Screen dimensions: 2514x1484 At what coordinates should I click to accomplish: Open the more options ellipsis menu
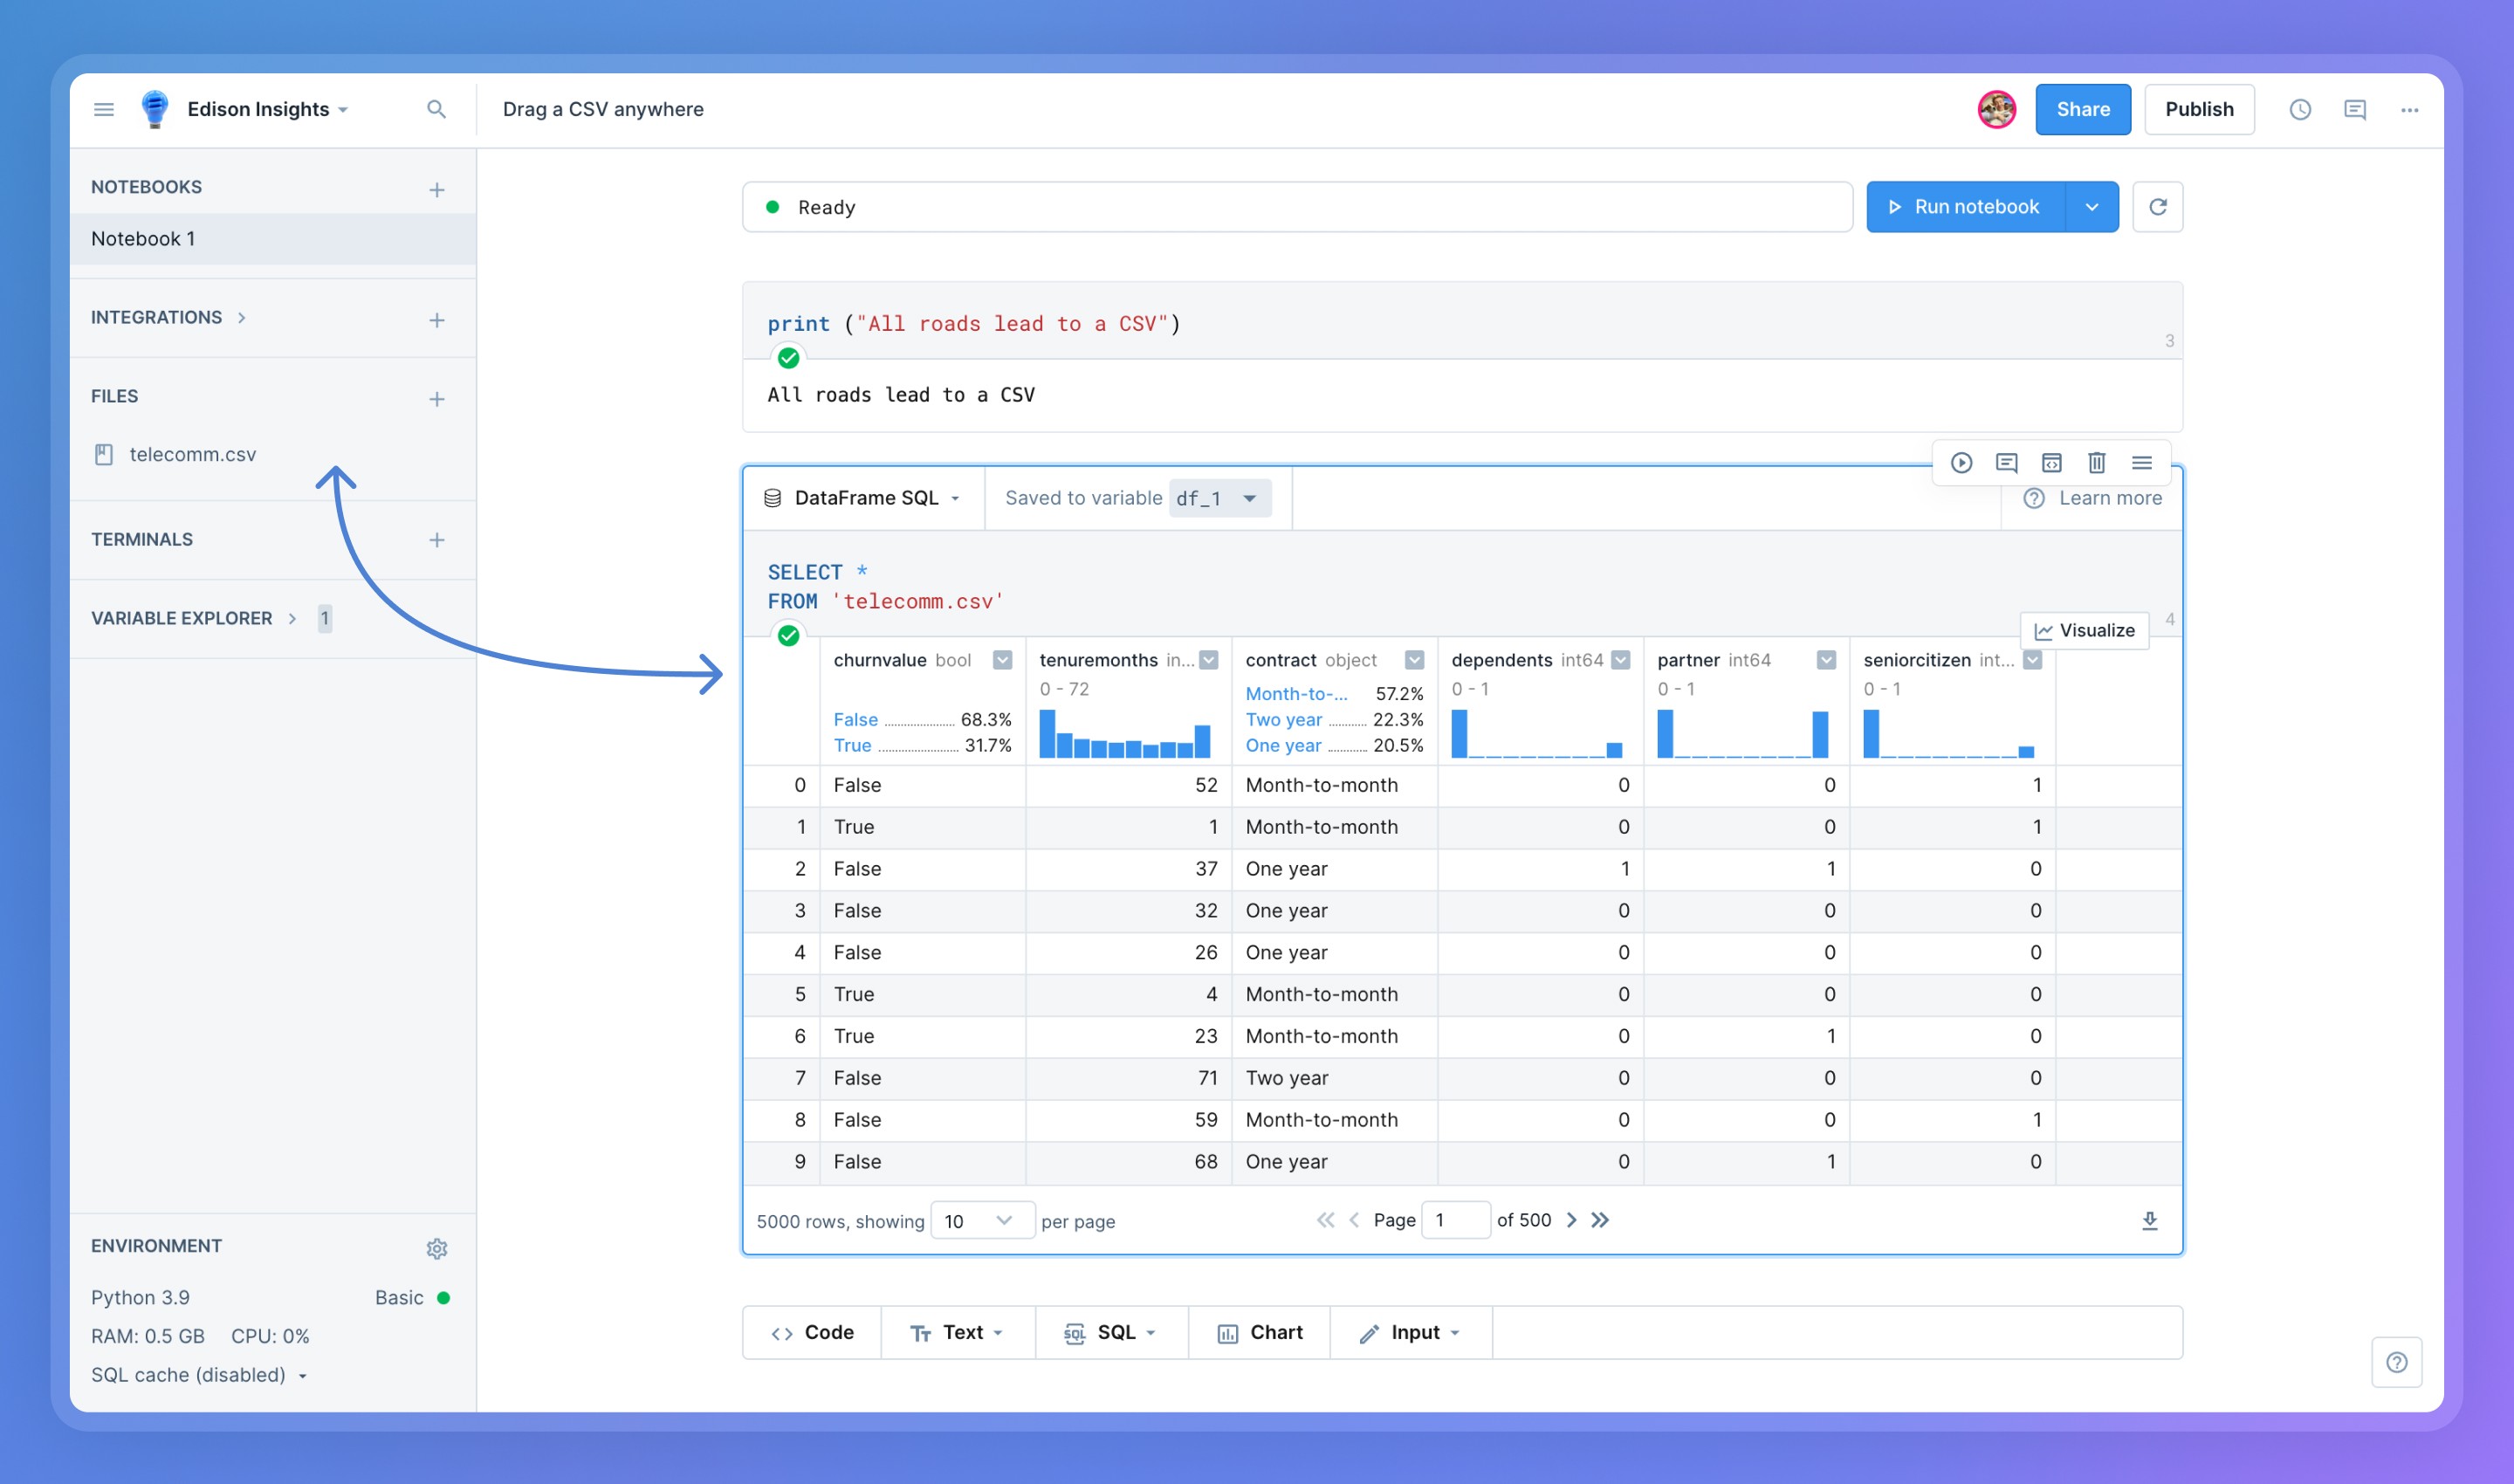pyautogui.click(x=2410, y=110)
